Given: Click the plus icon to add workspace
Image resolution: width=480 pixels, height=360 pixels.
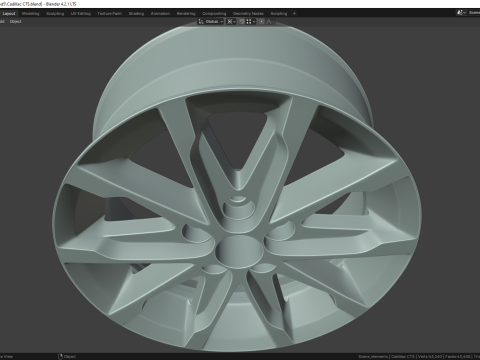Looking at the screenshot, I should tap(294, 14).
